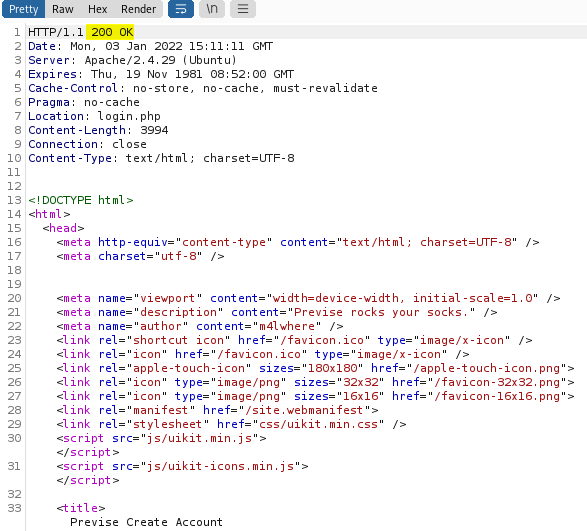Click the HTTP/1.1 protocol text
Screen dimensions: 587x531
56,32
